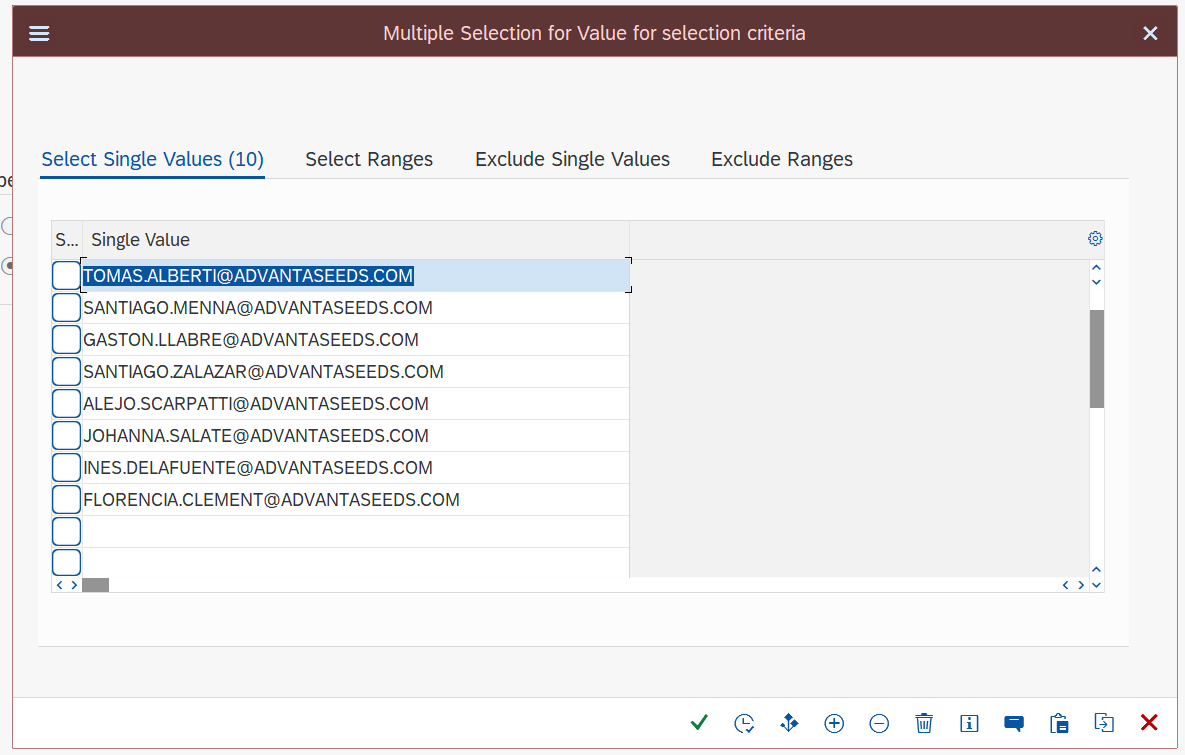
Task: Go to Exclude Single Values tab
Action: 572,159
